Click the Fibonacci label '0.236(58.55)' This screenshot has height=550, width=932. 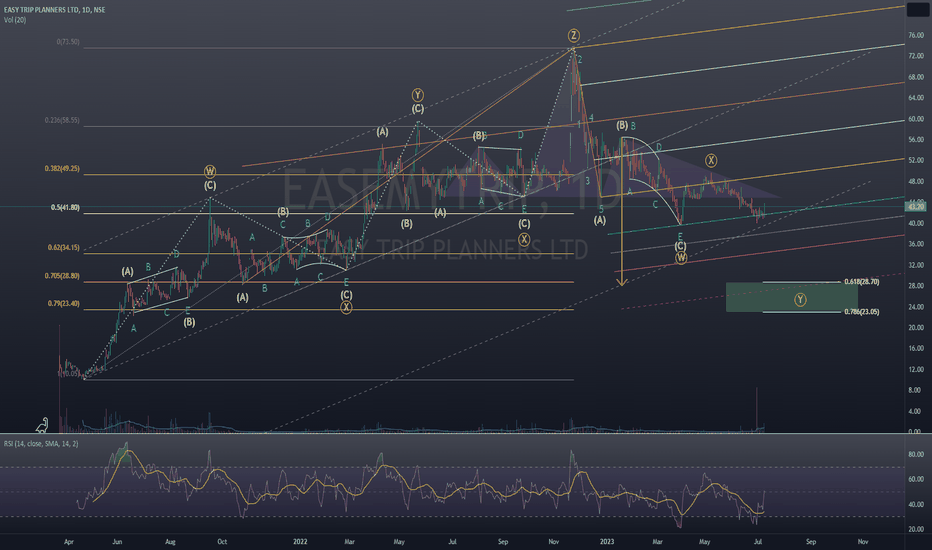[x=62, y=120]
